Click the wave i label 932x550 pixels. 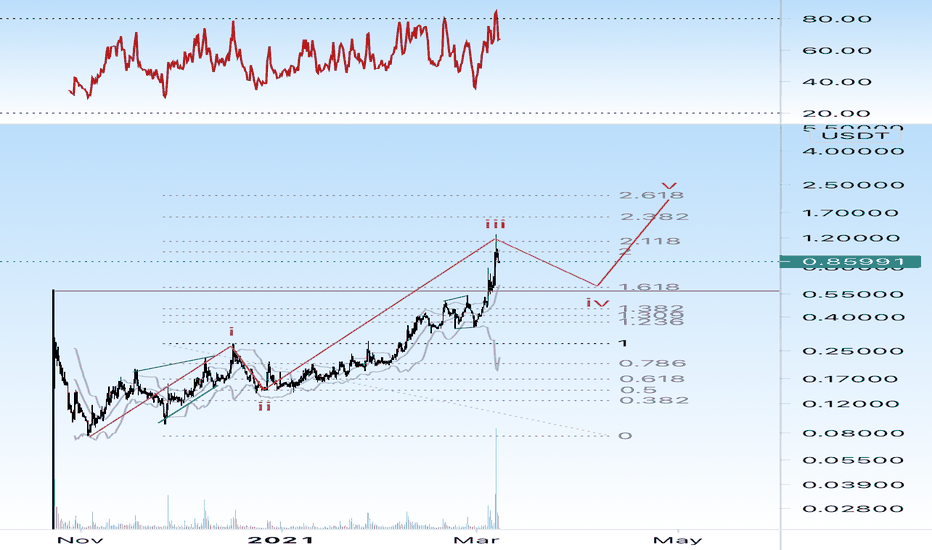232,332
